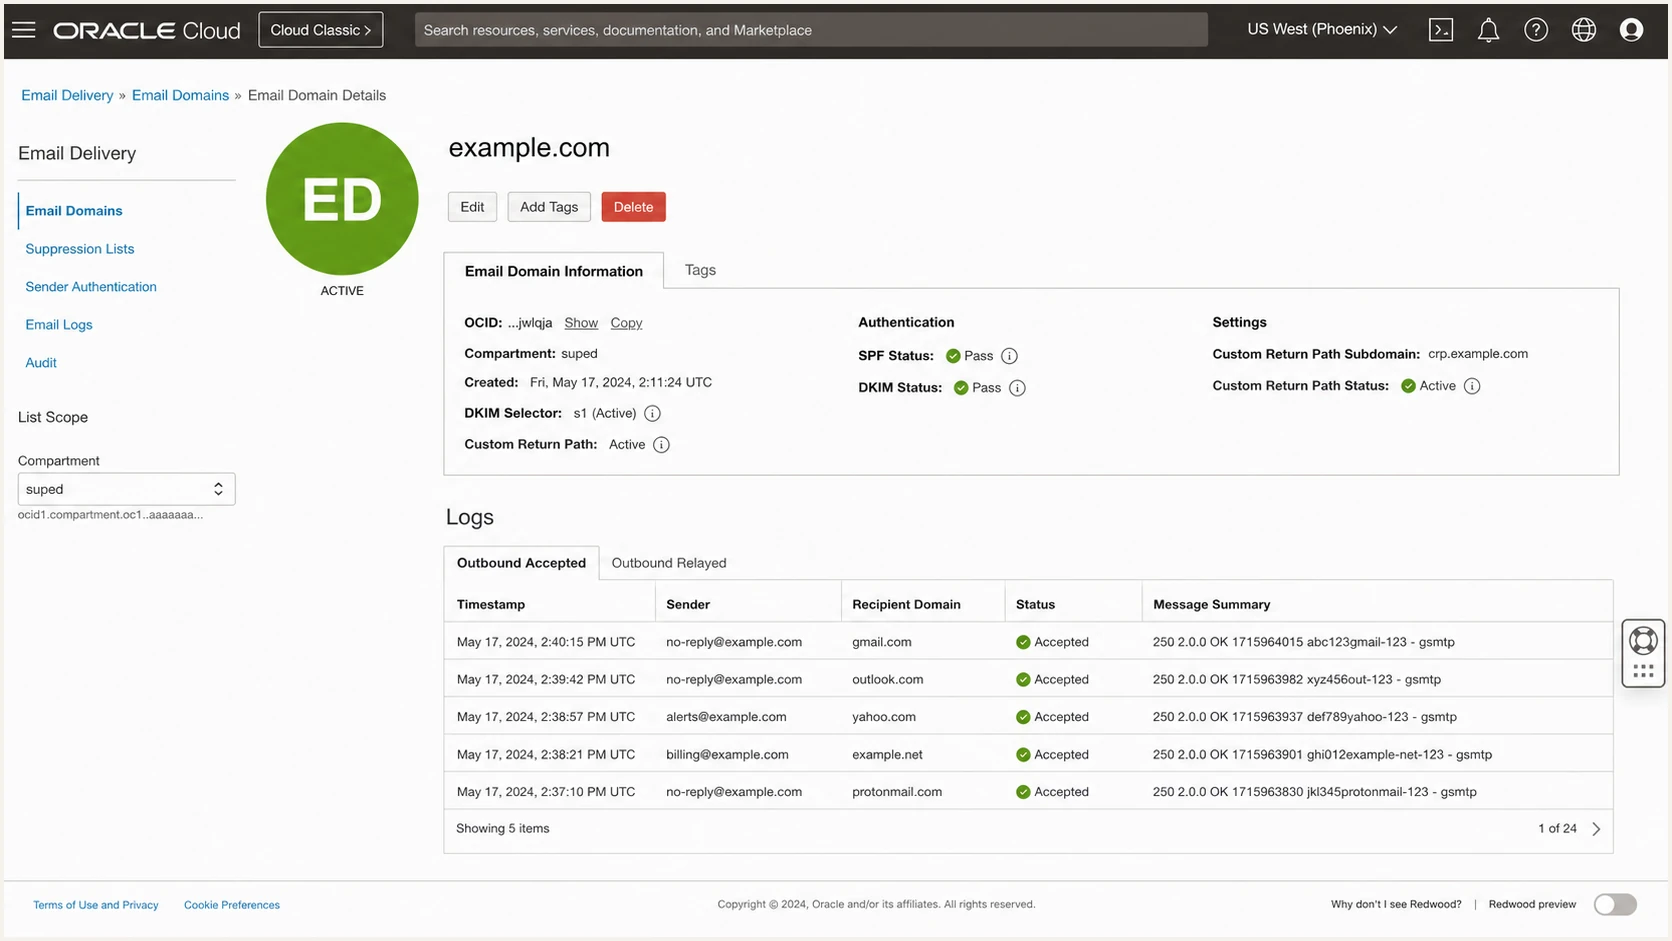Screen dimensions: 1672x941
Task: Click the crp.example.com subdomain value
Action: 1478,354
